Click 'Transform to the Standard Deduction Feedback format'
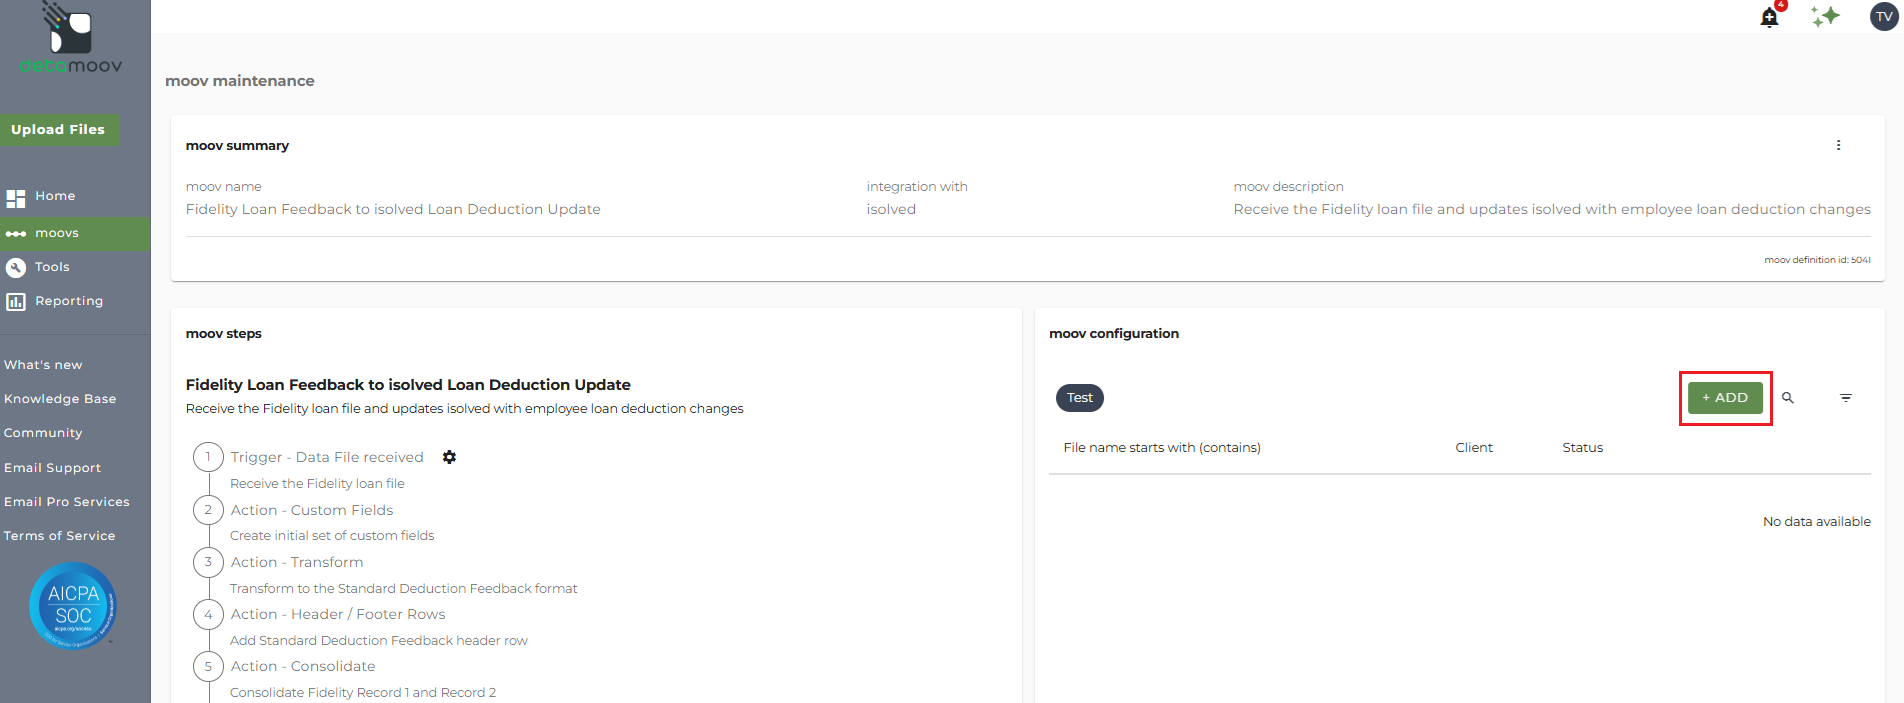 [x=404, y=588]
